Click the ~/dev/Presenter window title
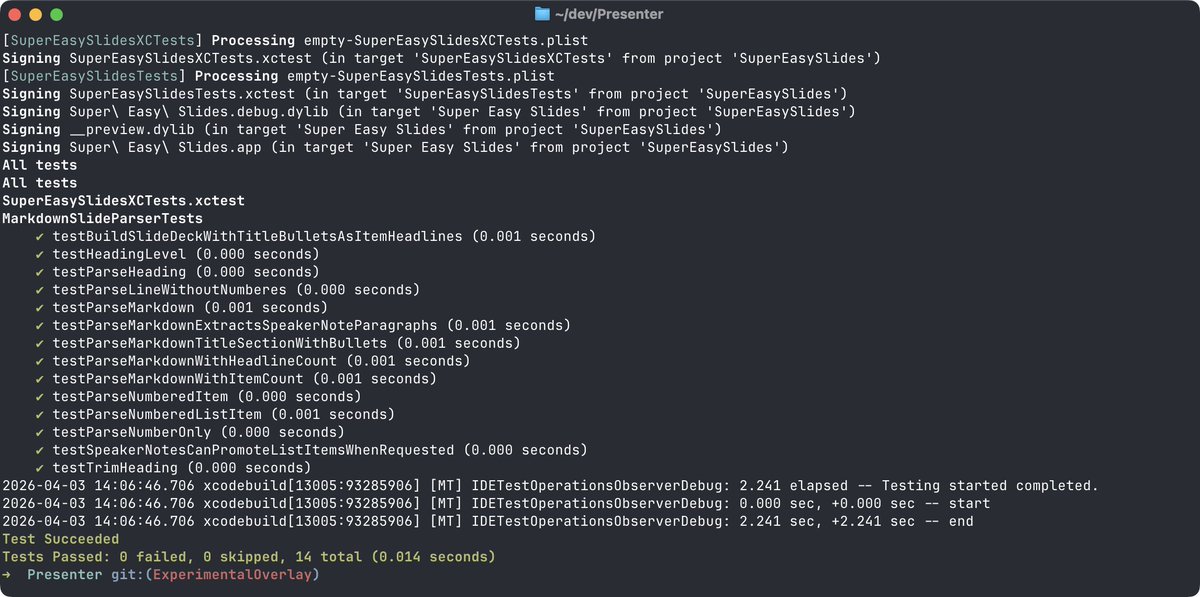 click(x=608, y=14)
